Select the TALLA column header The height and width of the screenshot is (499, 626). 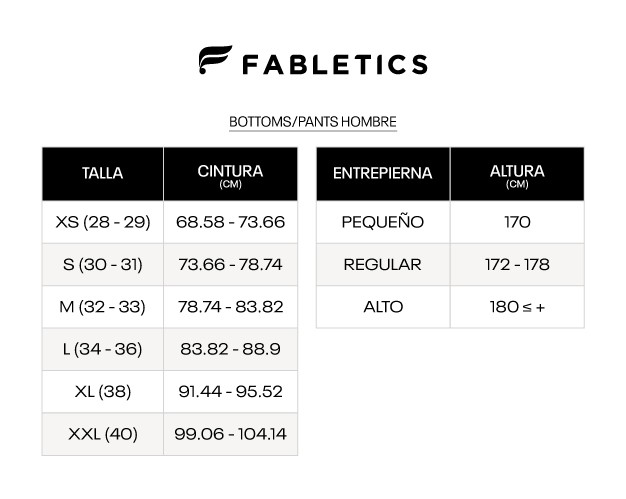[x=102, y=174]
